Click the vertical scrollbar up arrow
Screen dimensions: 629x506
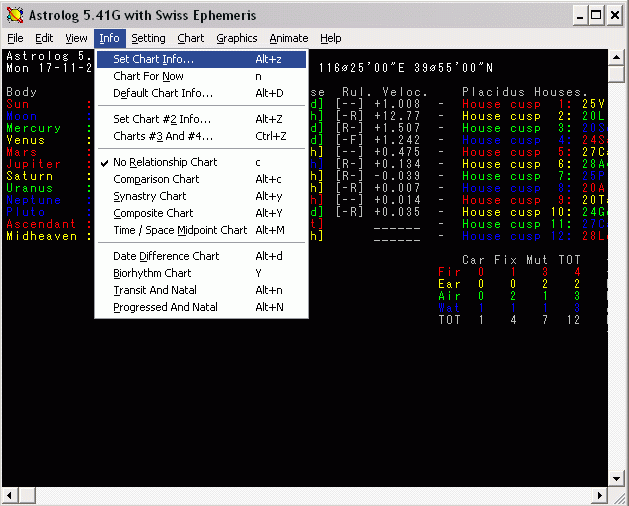[616, 57]
